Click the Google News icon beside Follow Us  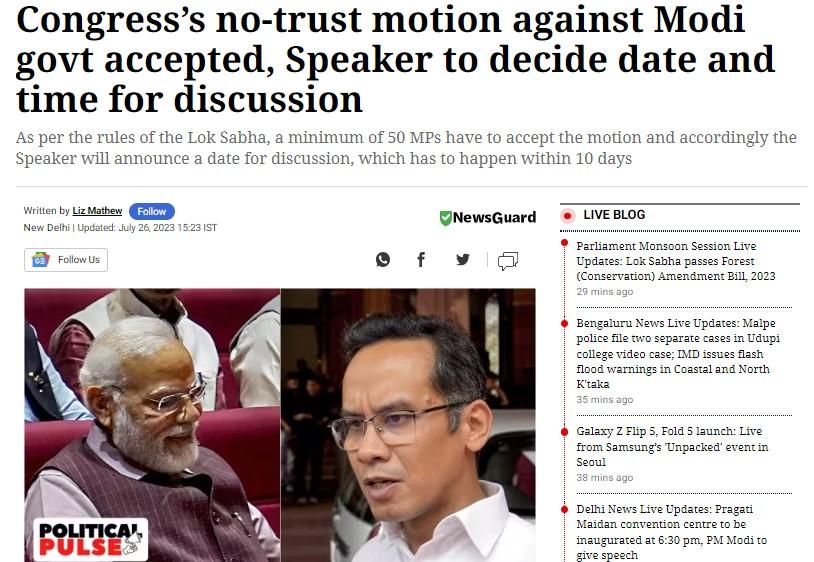pos(40,259)
